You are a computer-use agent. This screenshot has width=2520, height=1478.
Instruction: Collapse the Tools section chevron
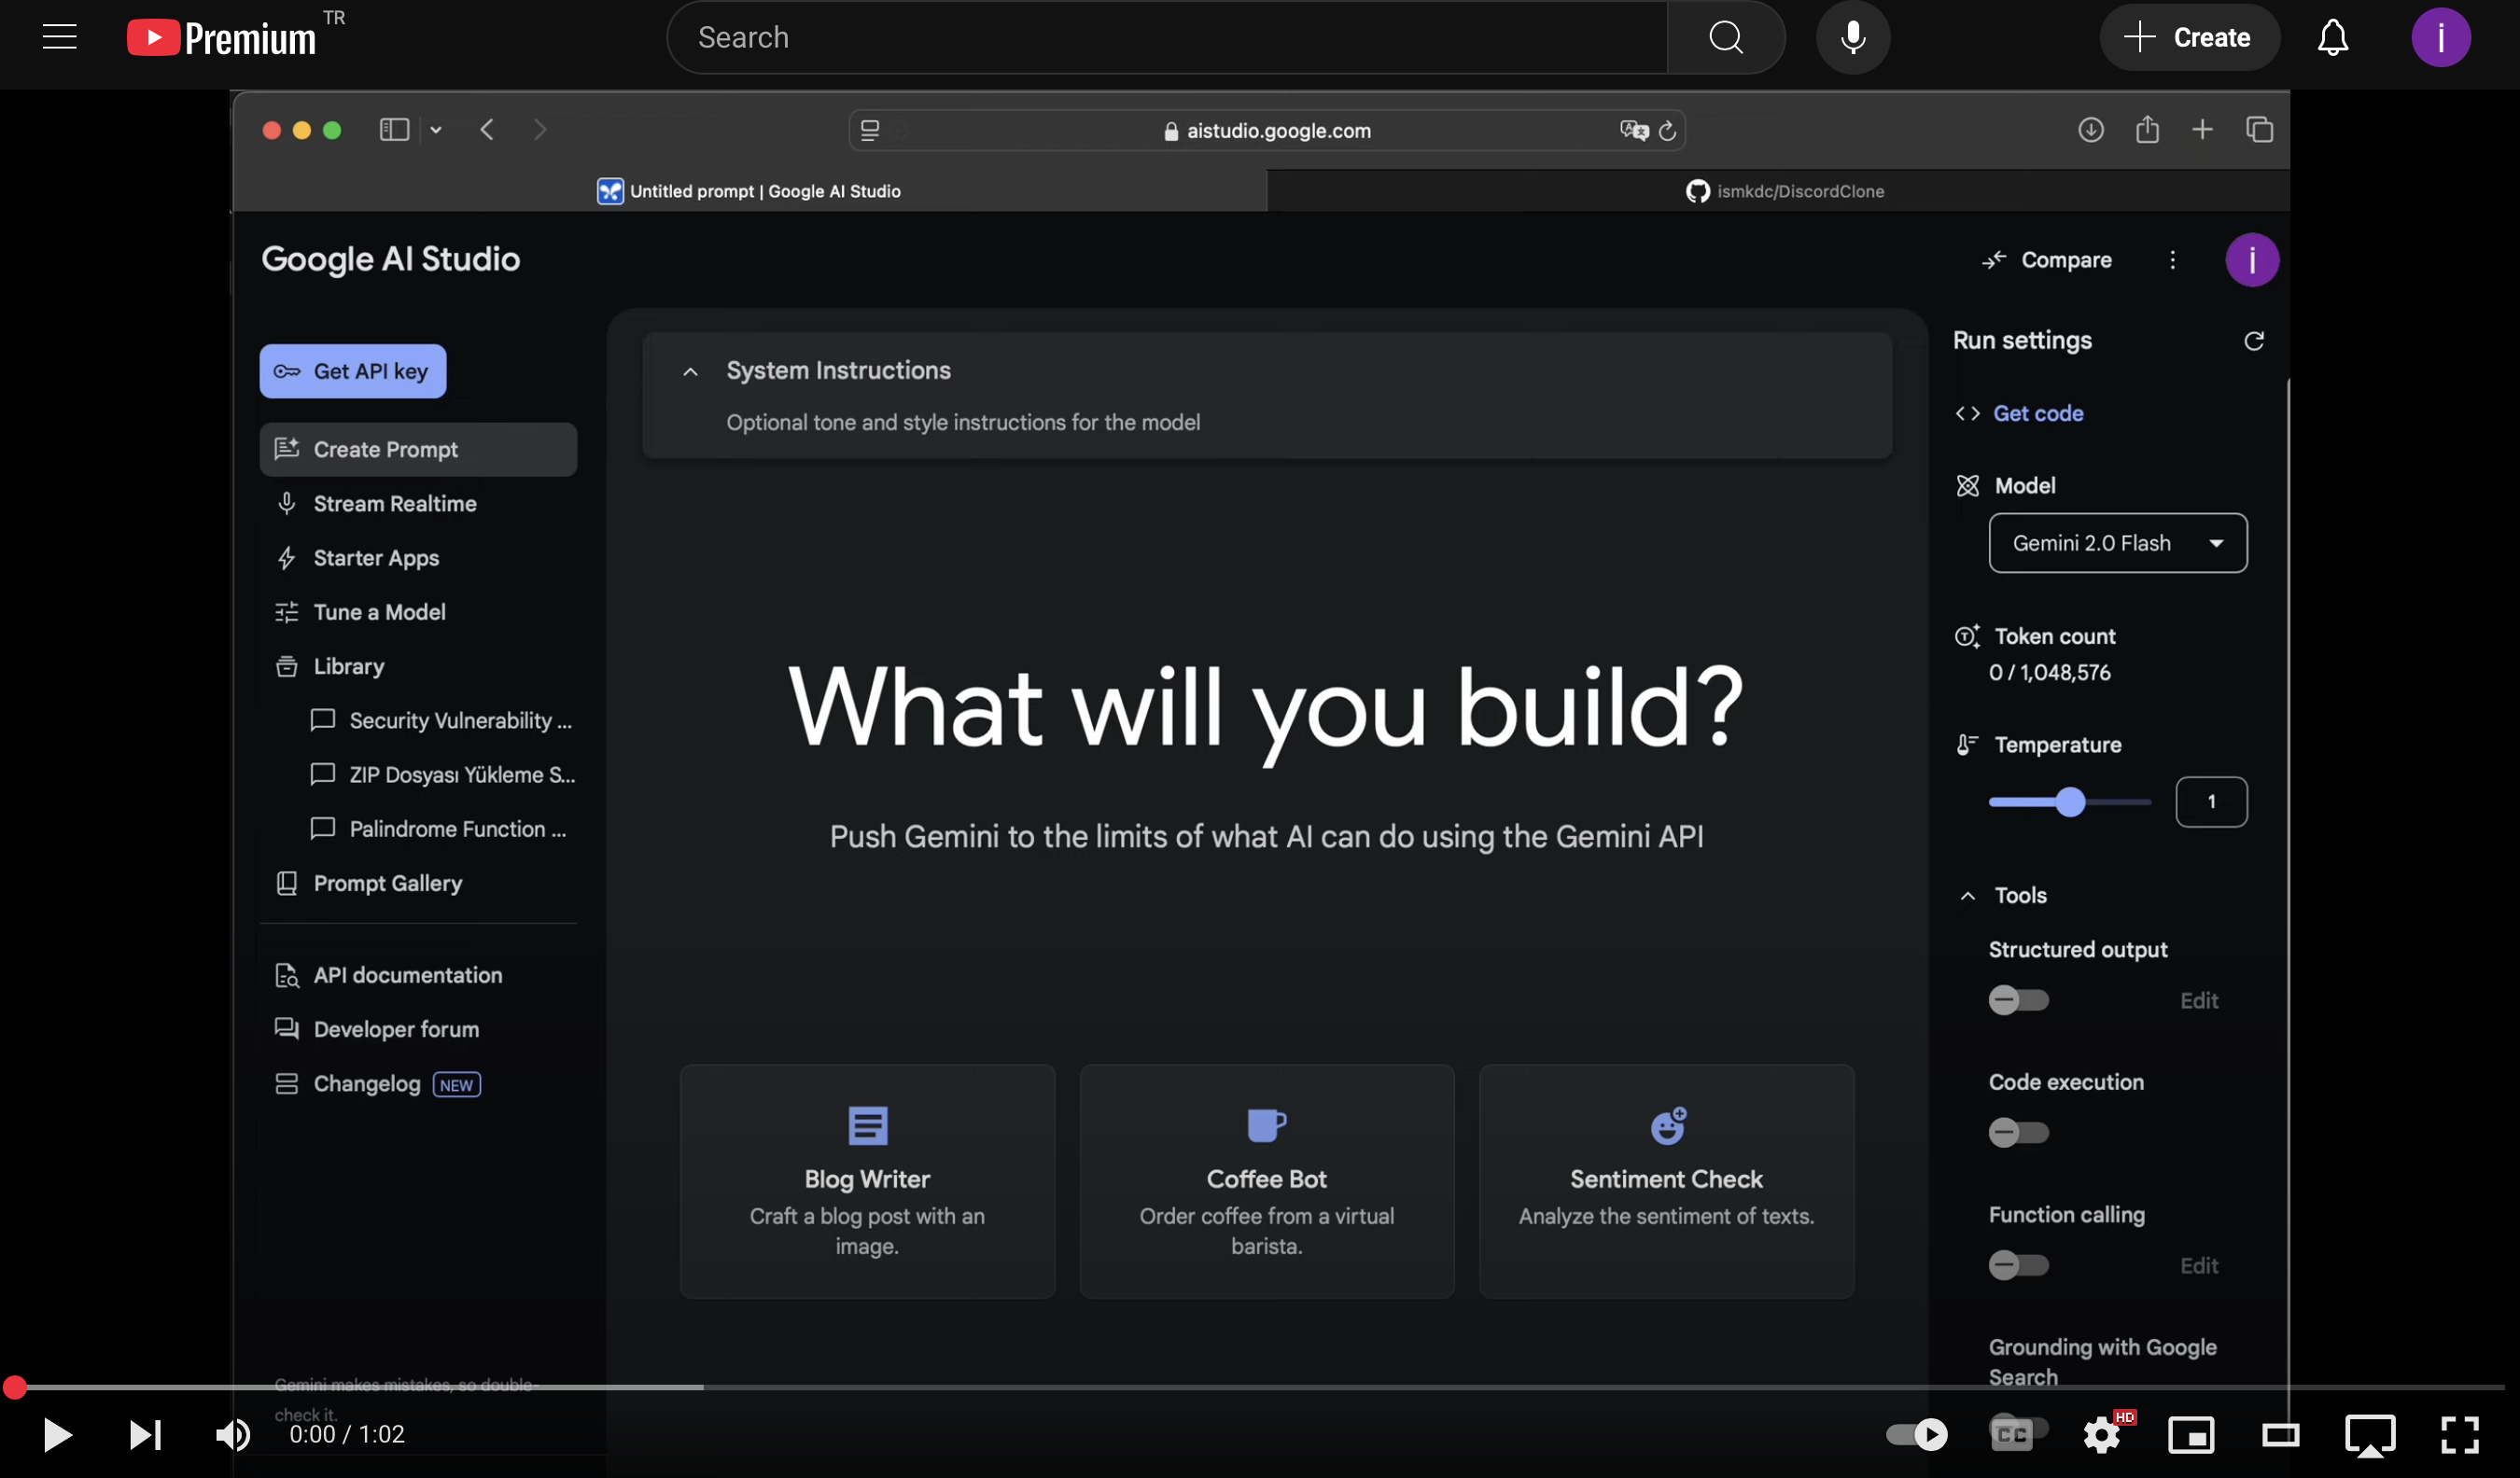tap(1967, 895)
